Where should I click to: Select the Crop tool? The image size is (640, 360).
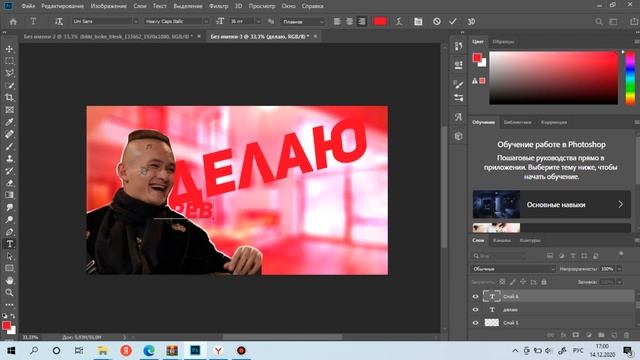(x=9, y=98)
